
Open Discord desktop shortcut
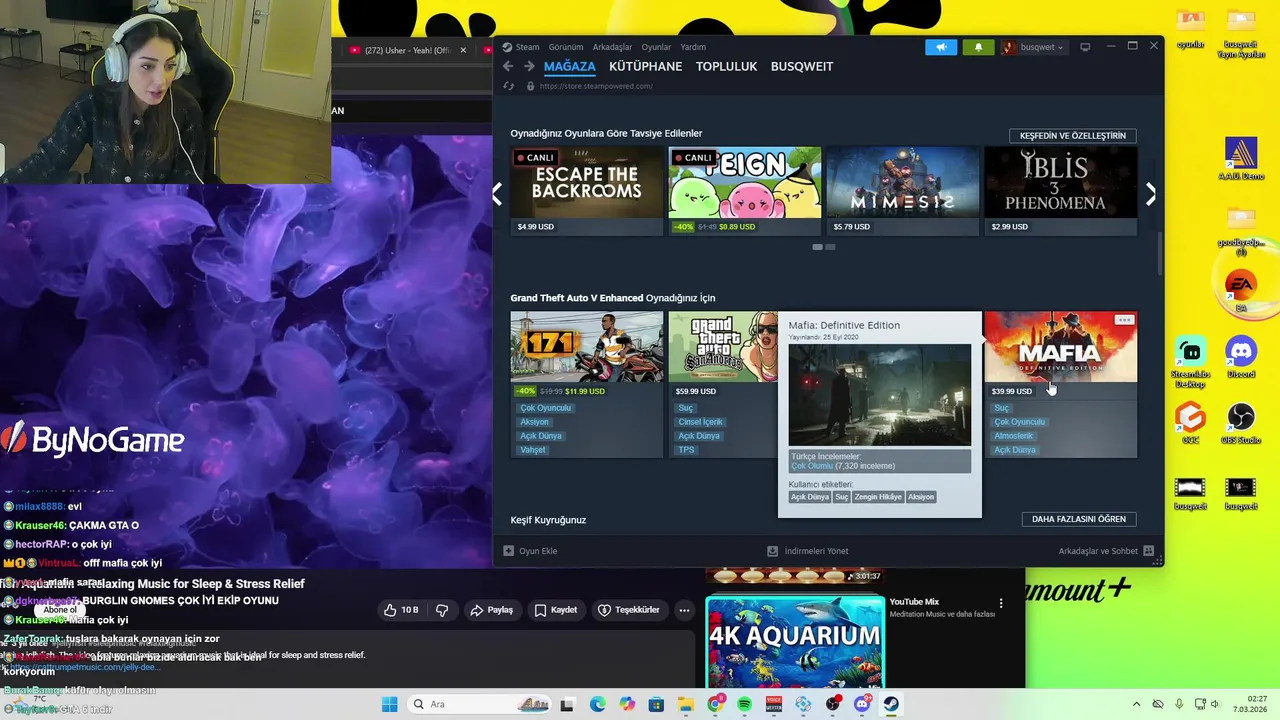[x=1241, y=358]
